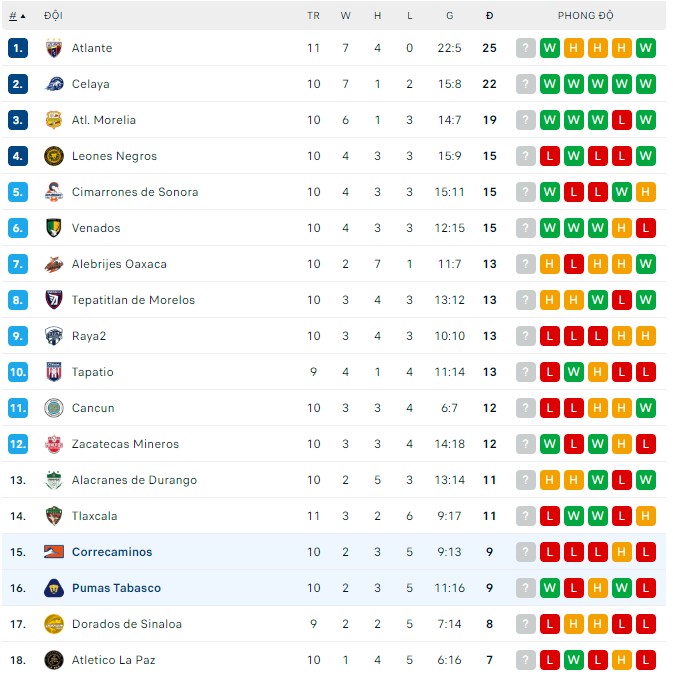
Task: Click the rank 1 position badge
Action: (x=18, y=48)
